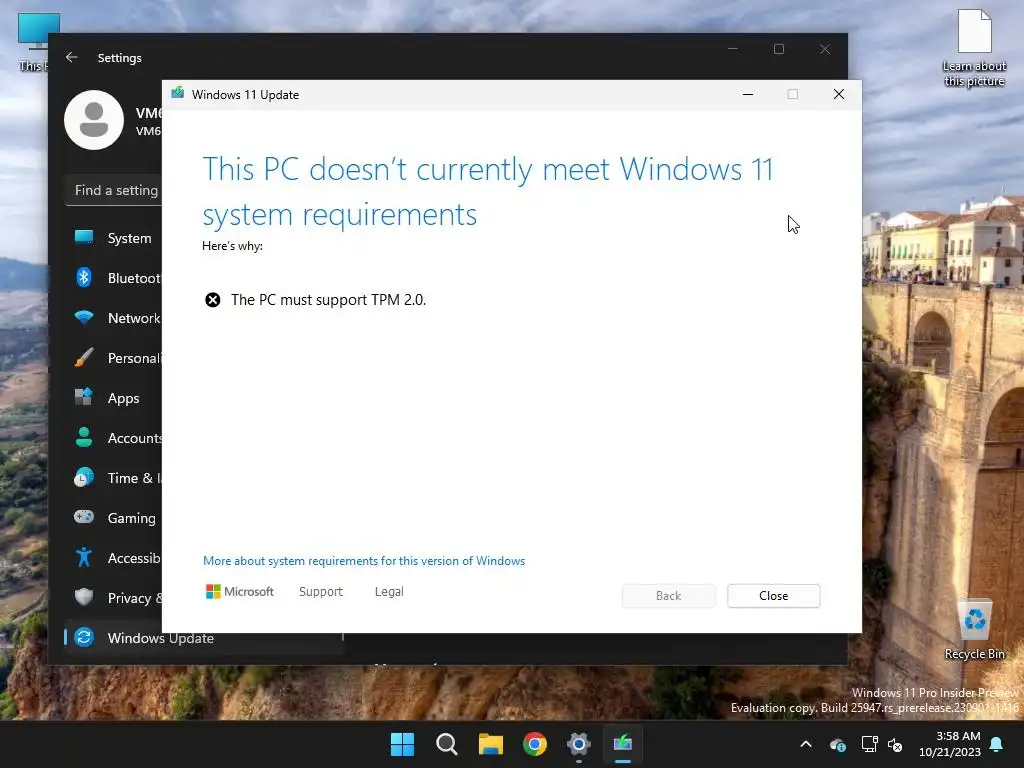The image size is (1024, 768).
Task: Open the Support link in dialog footer
Action: (x=321, y=592)
